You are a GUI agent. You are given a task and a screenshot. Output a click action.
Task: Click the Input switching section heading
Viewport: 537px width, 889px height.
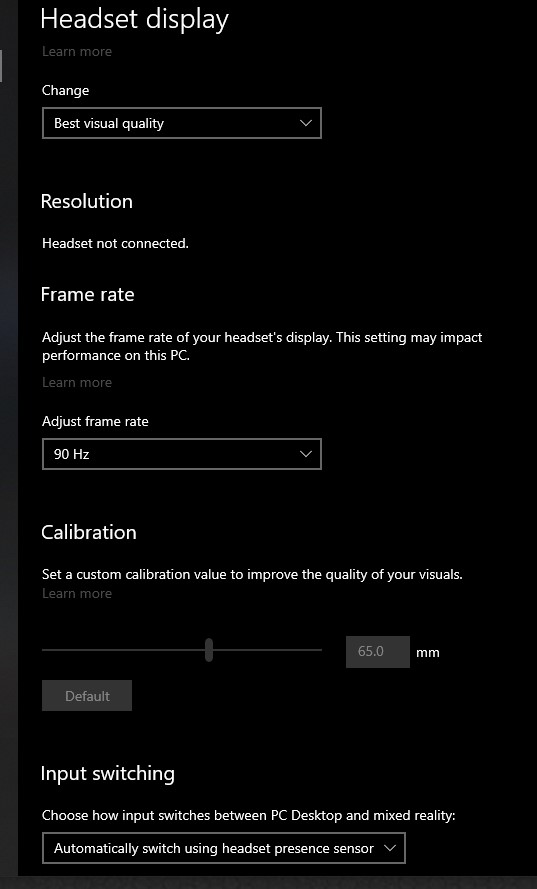tap(108, 774)
